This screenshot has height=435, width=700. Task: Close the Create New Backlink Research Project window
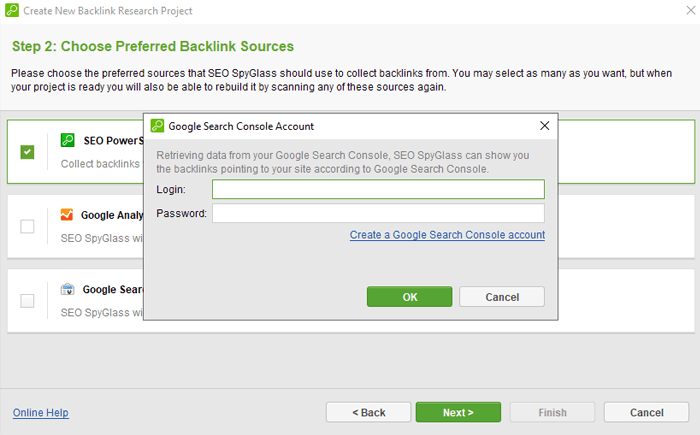pyautogui.click(x=691, y=10)
